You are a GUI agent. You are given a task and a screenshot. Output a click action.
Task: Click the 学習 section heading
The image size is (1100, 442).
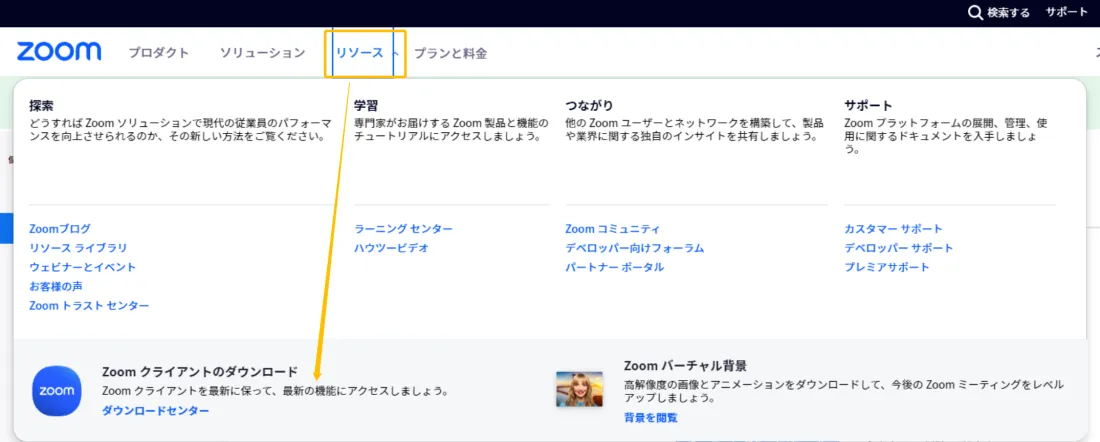tap(366, 106)
